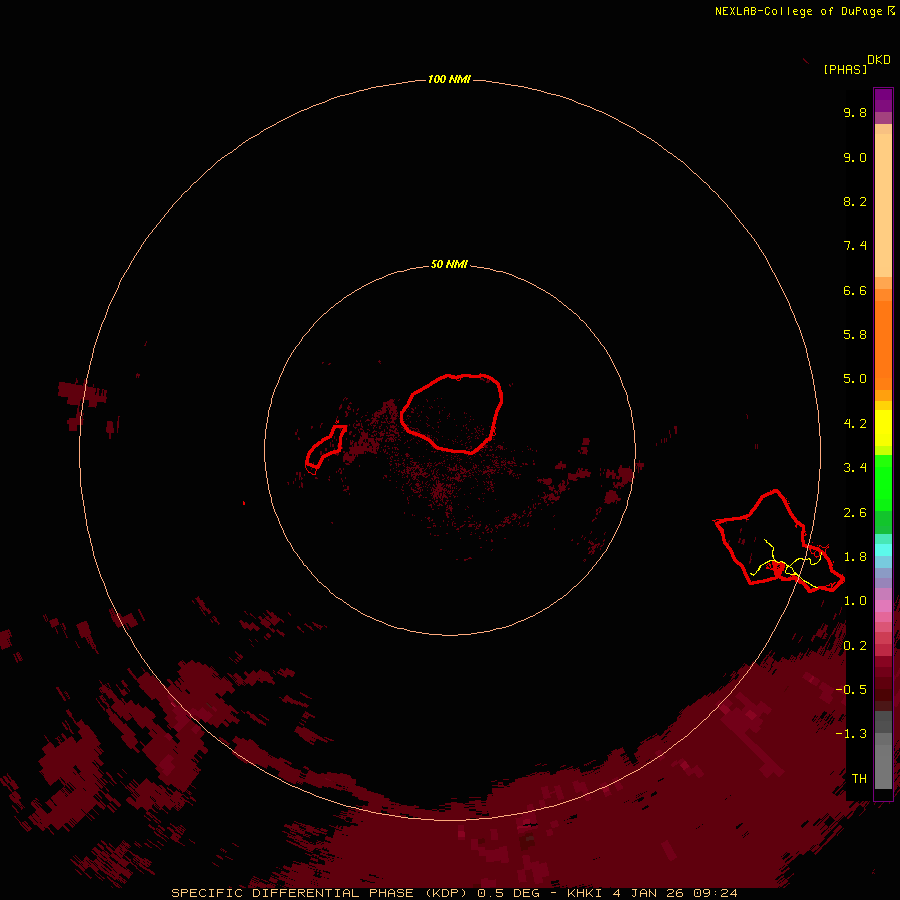Screen dimensions: 900x900
Task: Click the 0.2 scale value
Action: [855, 646]
